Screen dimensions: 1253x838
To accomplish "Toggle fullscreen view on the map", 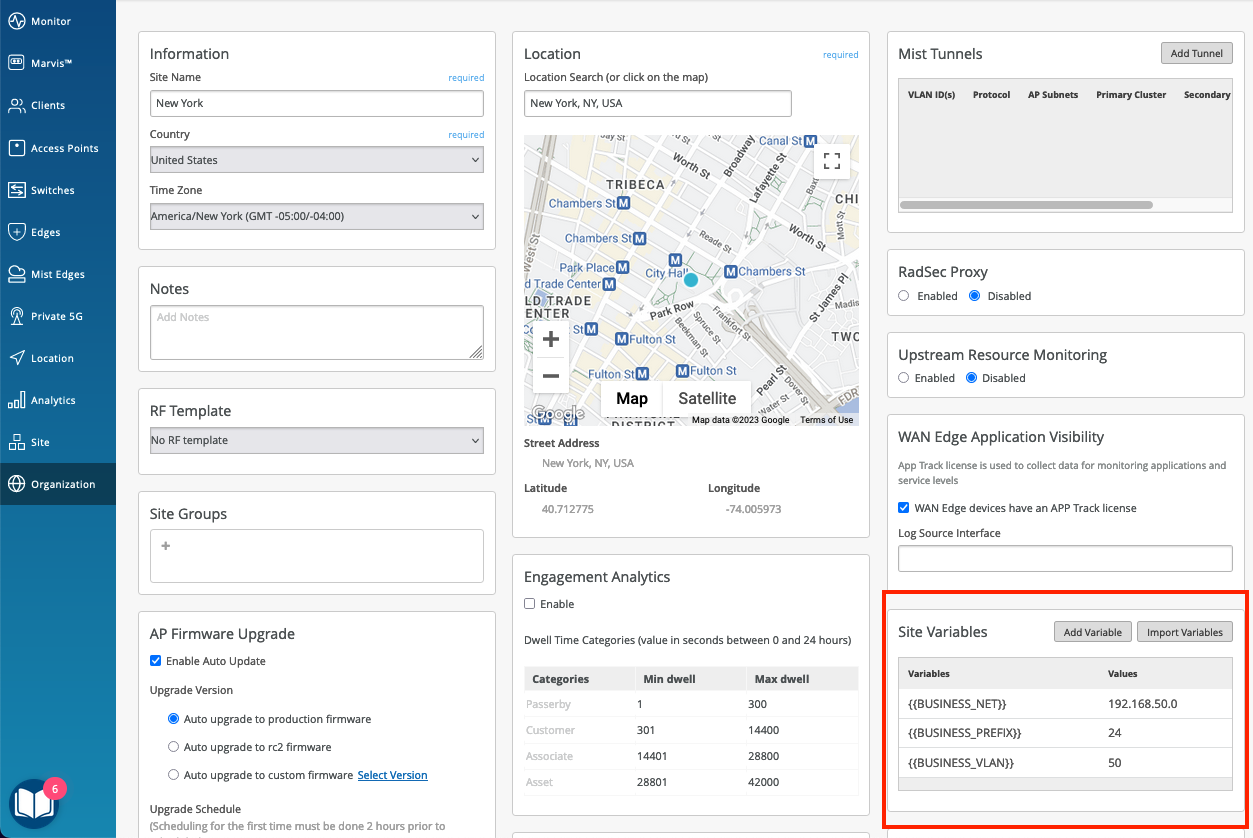I will click(x=831, y=160).
